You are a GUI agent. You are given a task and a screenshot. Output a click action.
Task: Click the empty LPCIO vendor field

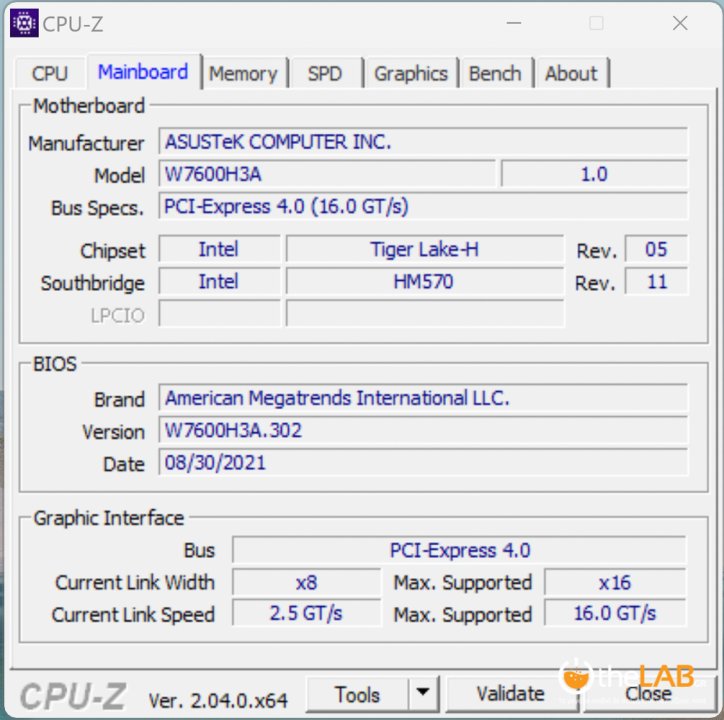point(219,314)
